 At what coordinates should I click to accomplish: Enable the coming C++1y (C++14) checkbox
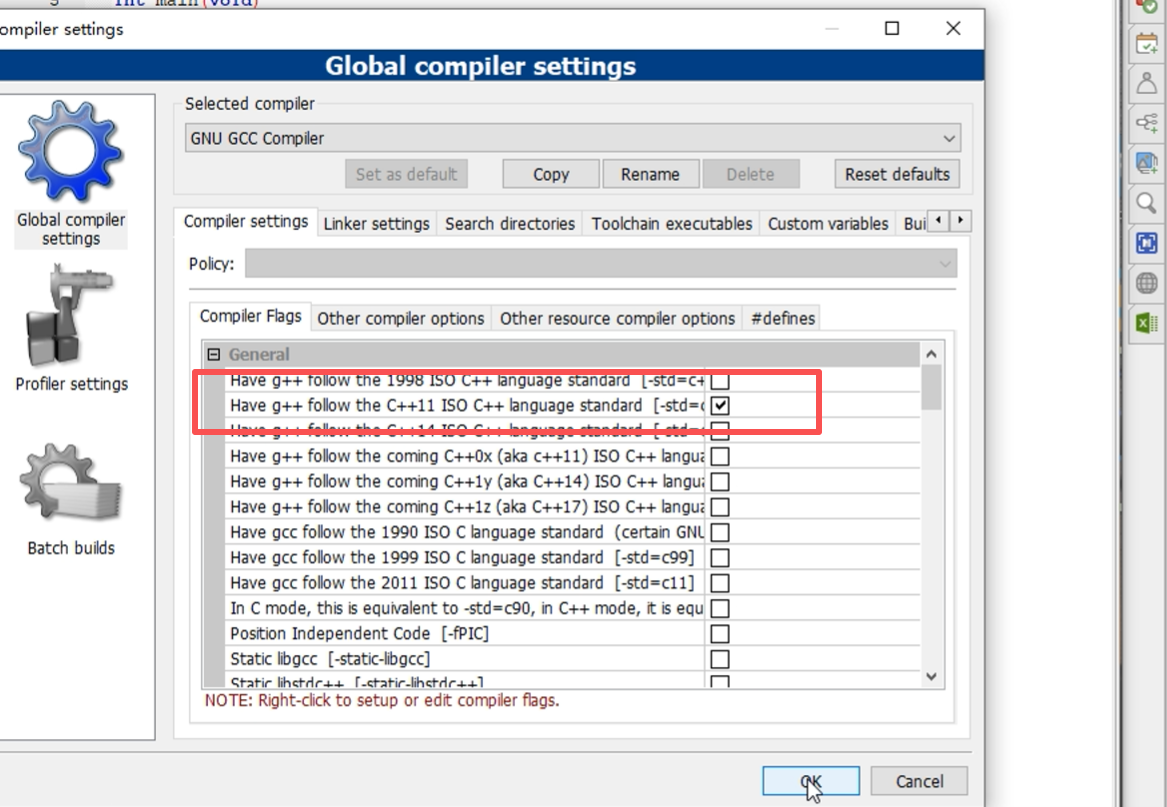click(720, 482)
